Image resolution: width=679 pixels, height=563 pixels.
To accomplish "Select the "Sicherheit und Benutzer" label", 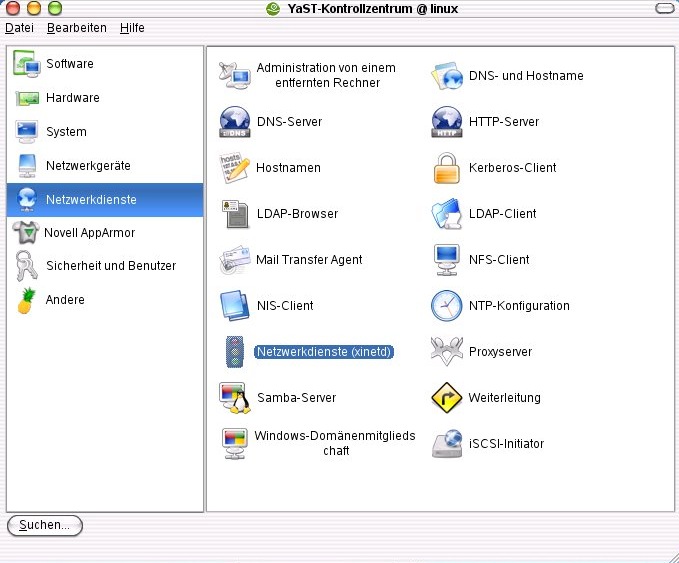I will (111, 265).
